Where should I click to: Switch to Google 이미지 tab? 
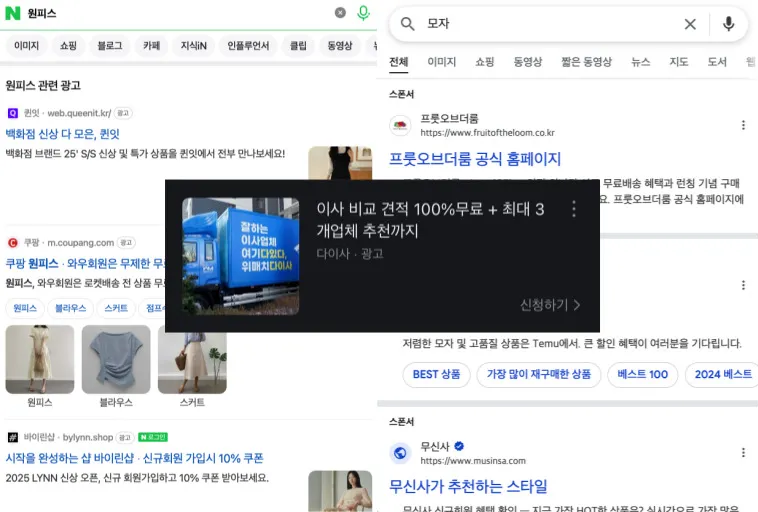[442, 62]
